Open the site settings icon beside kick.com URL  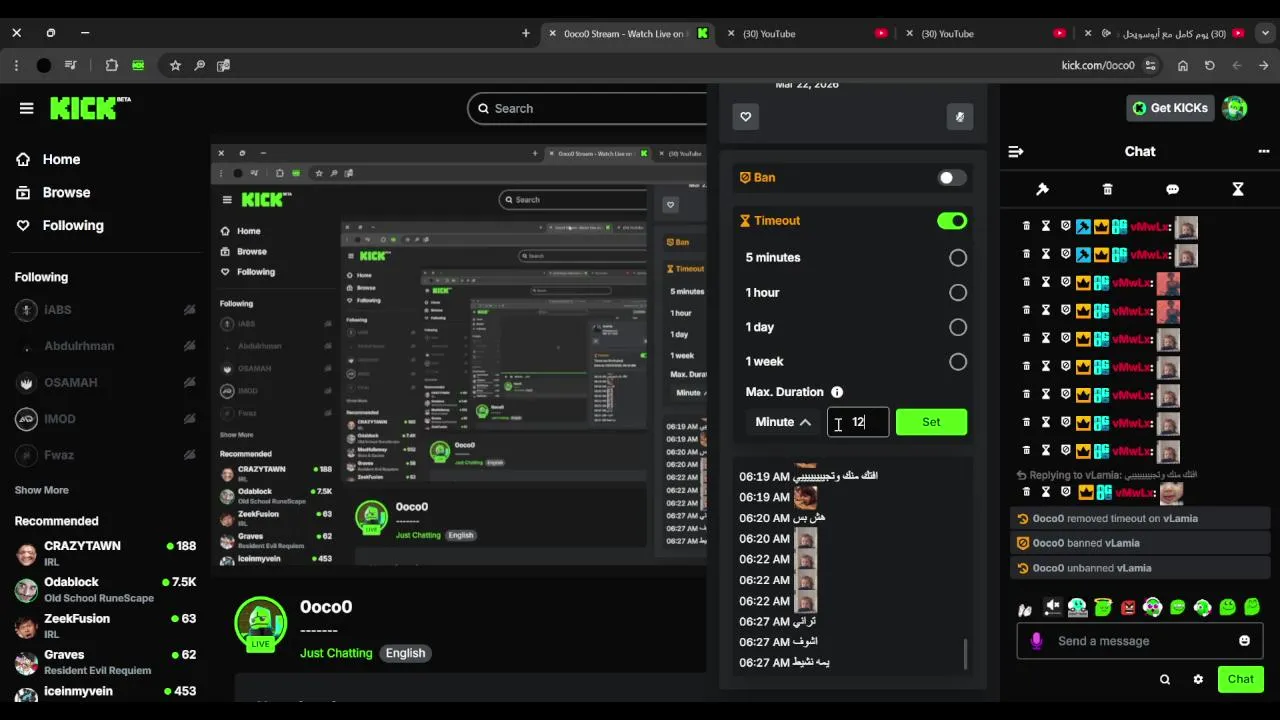coord(1150,65)
